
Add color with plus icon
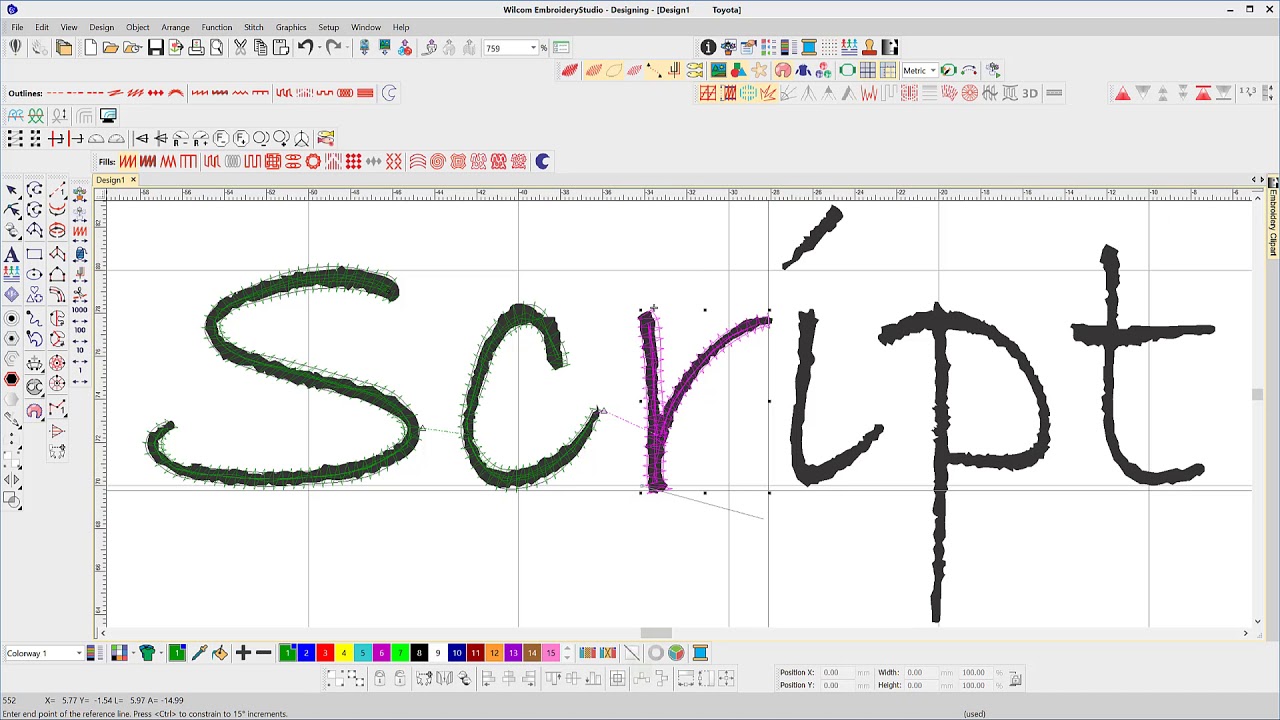click(x=243, y=653)
